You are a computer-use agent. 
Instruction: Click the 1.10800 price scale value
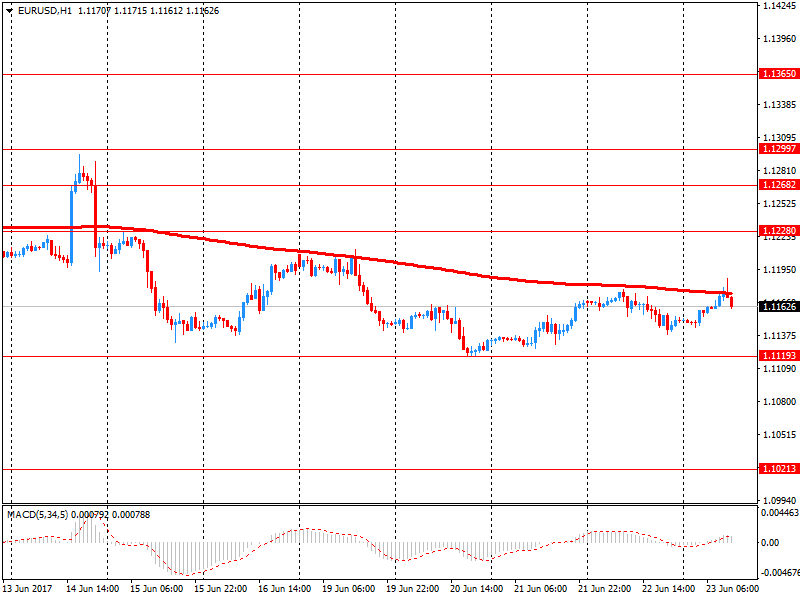click(780, 402)
